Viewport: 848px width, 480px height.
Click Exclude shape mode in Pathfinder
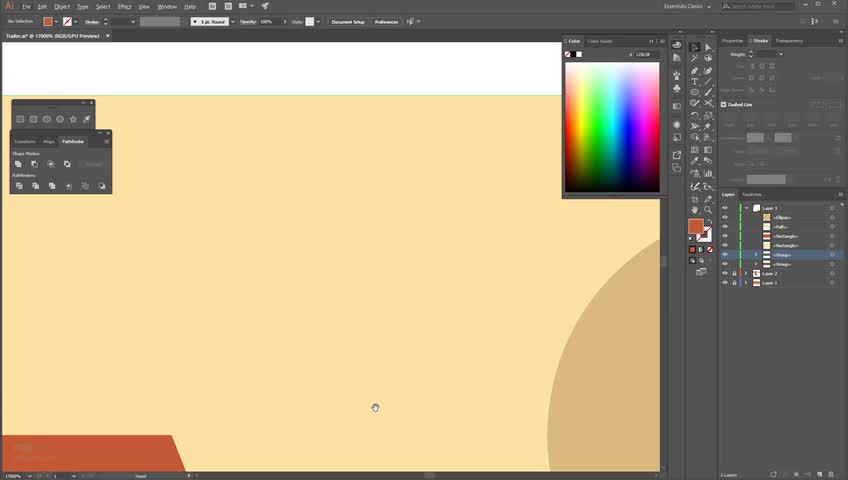click(x=67, y=164)
